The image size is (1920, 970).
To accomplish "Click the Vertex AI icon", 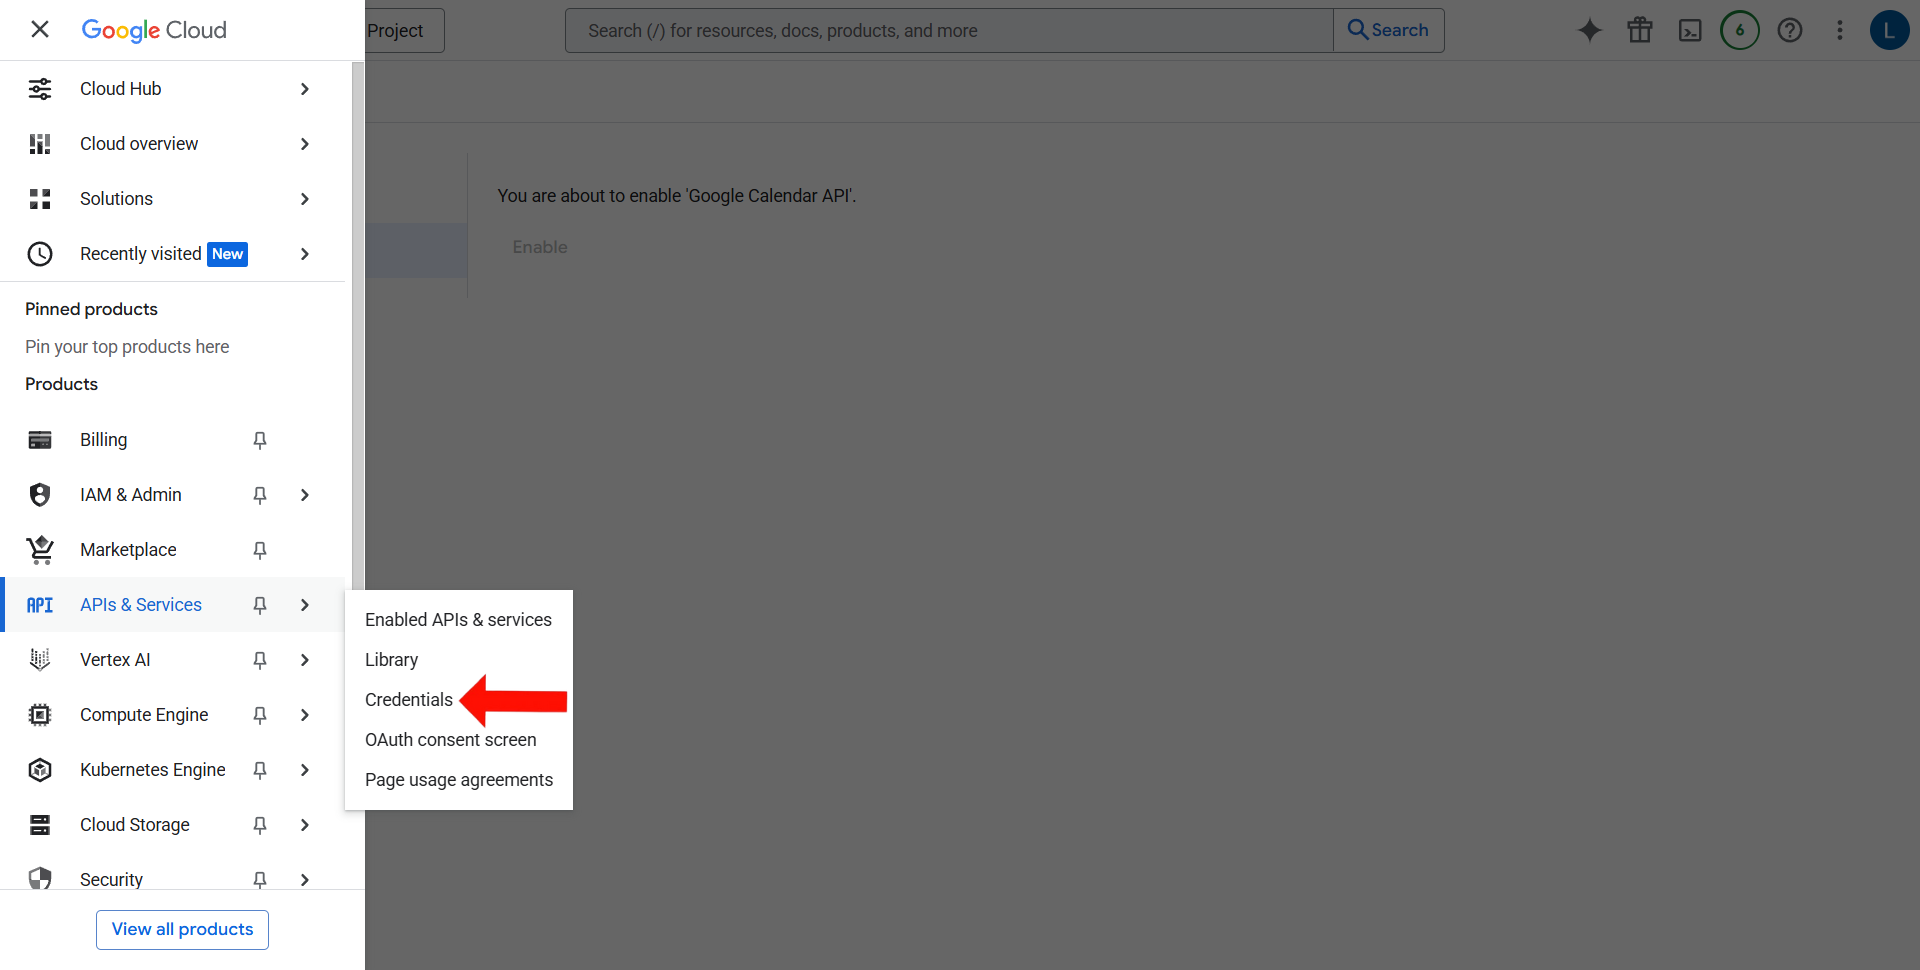I will [40, 660].
